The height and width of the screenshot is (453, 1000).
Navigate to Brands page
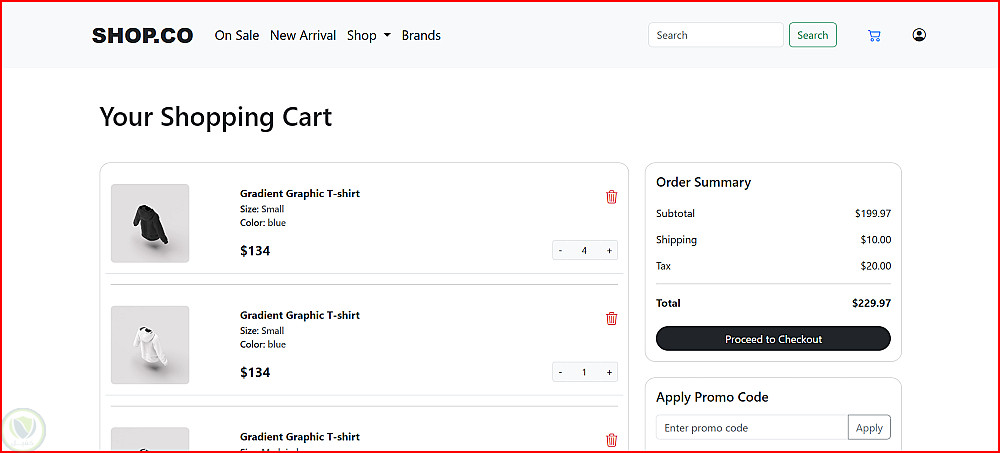coord(421,35)
